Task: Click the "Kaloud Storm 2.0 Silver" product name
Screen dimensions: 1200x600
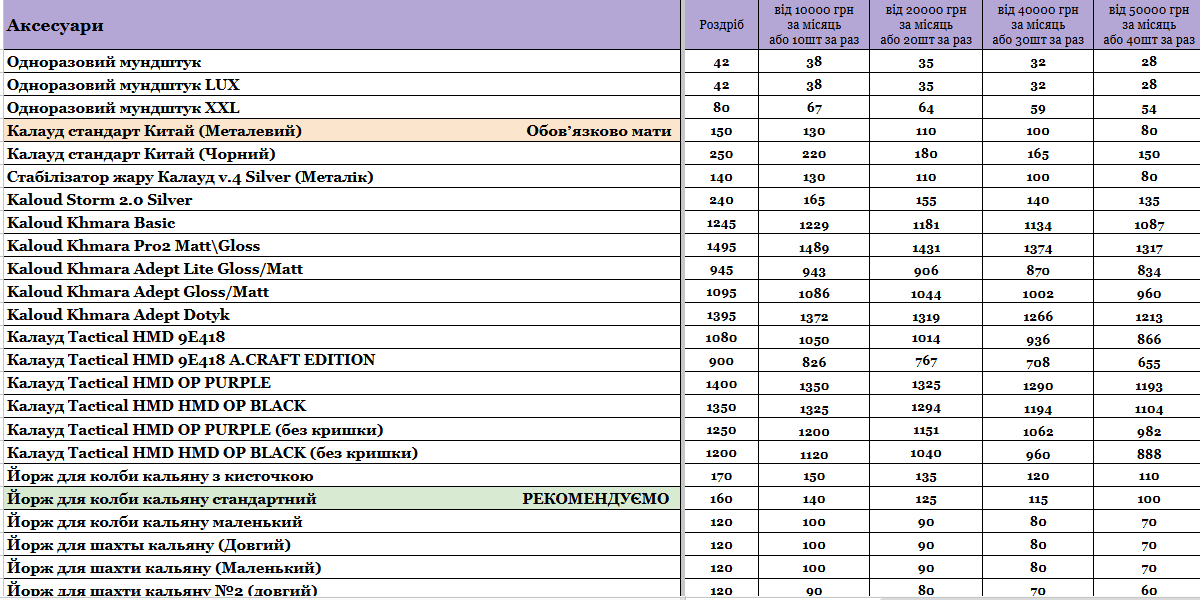Action: click(x=99, y=200)
